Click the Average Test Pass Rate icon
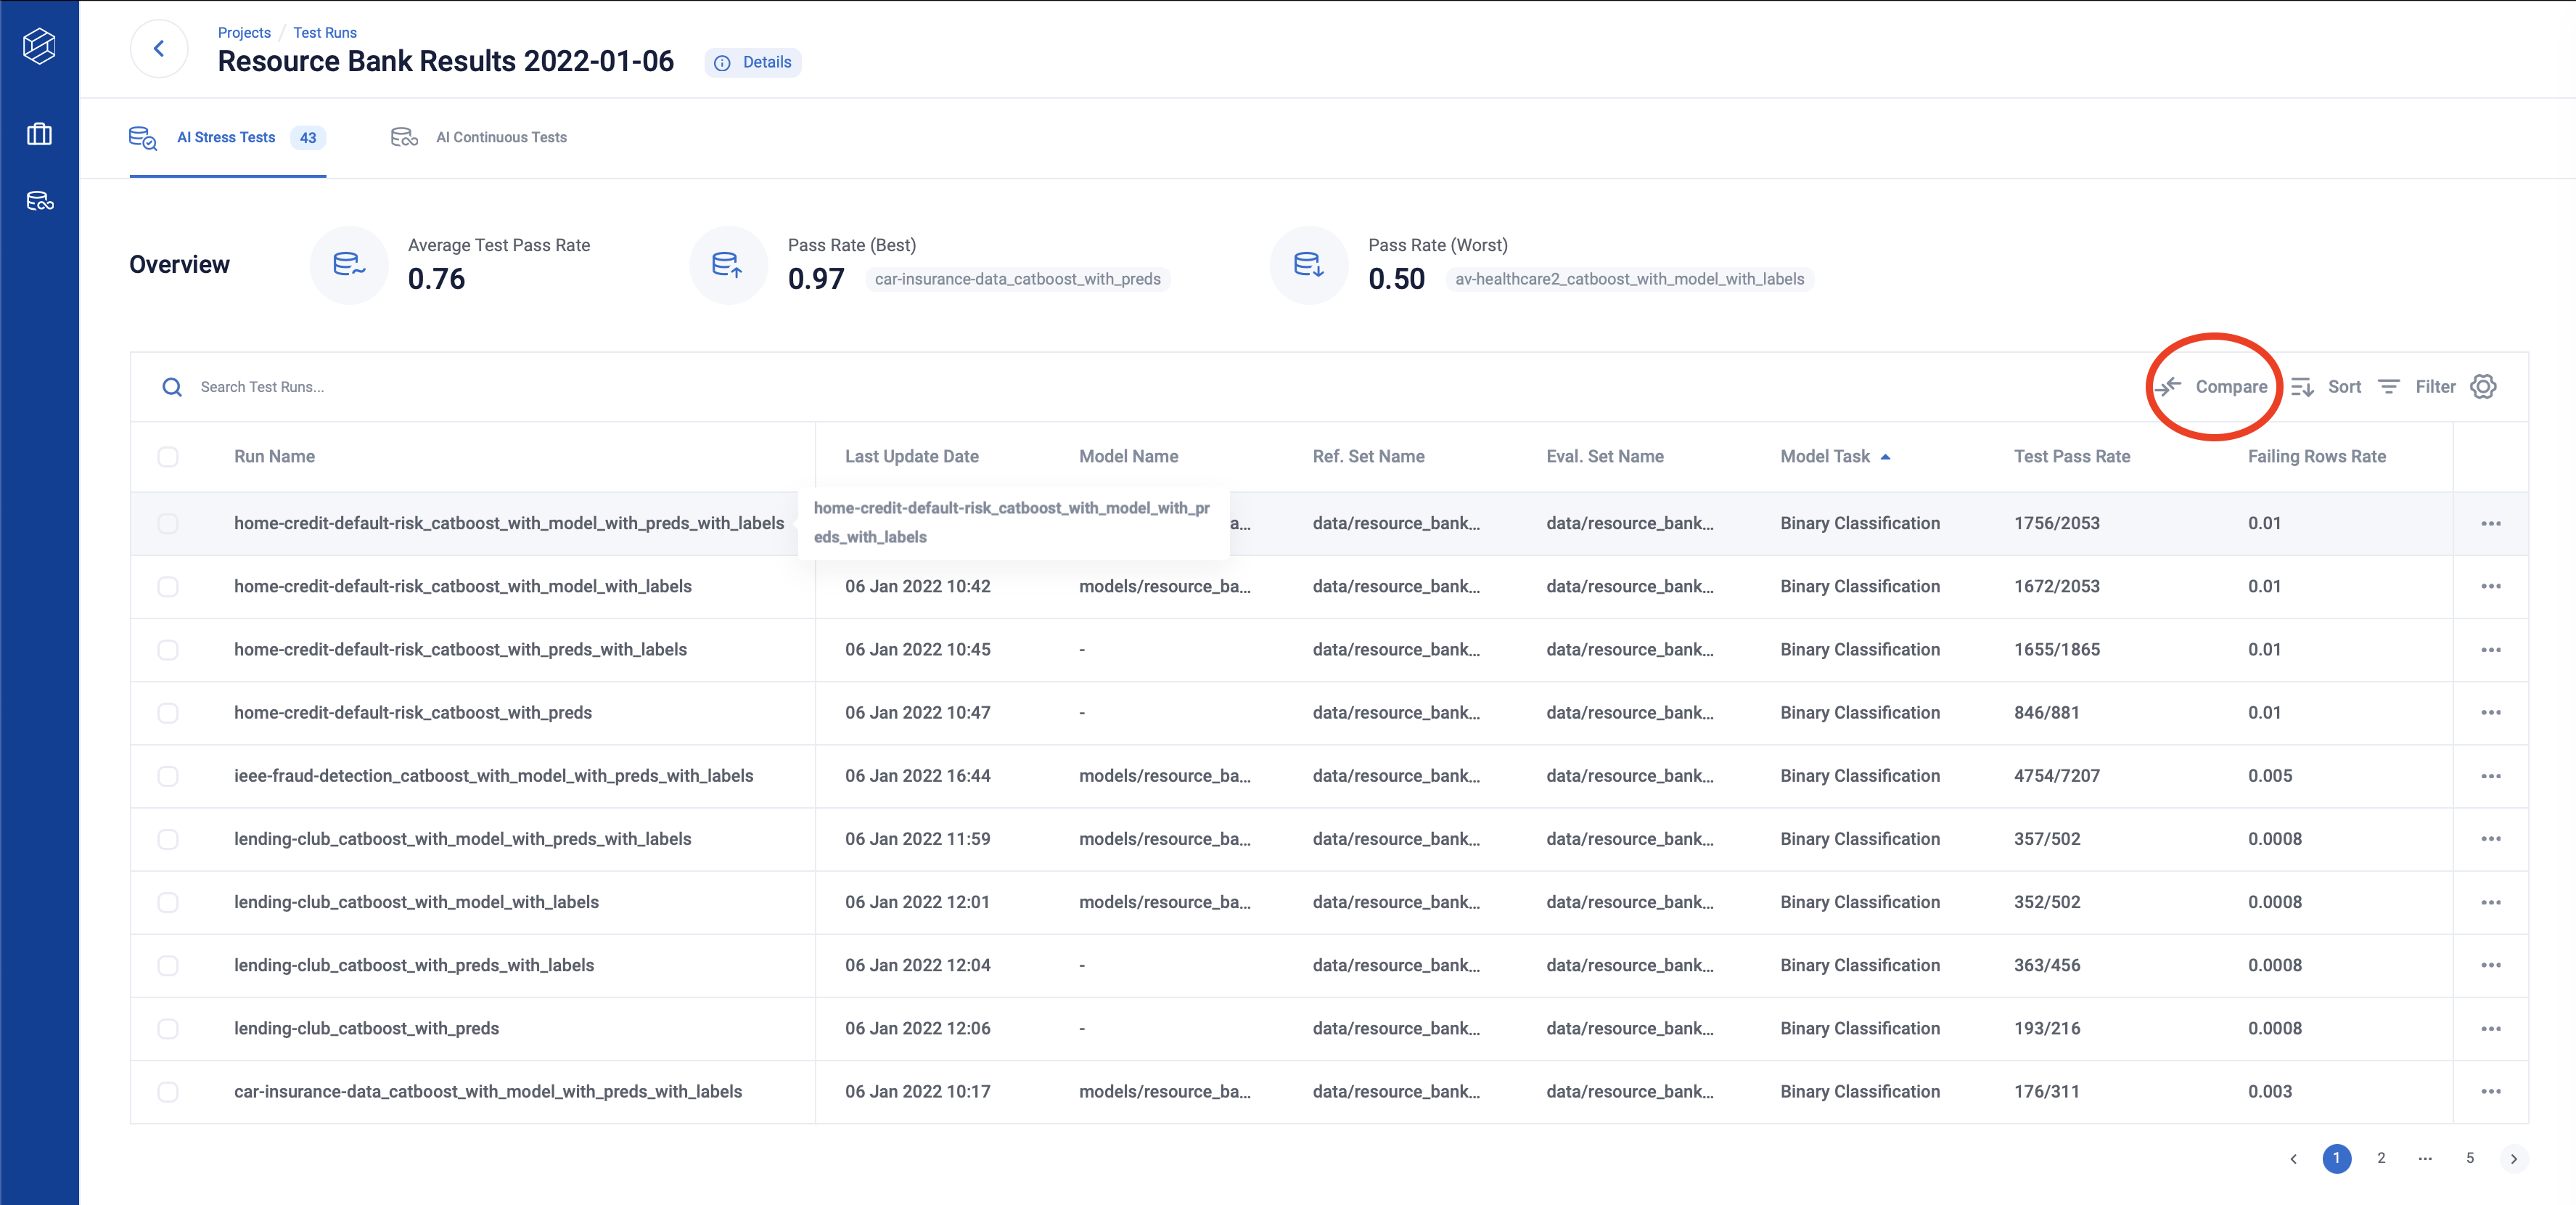 point(349,265)
